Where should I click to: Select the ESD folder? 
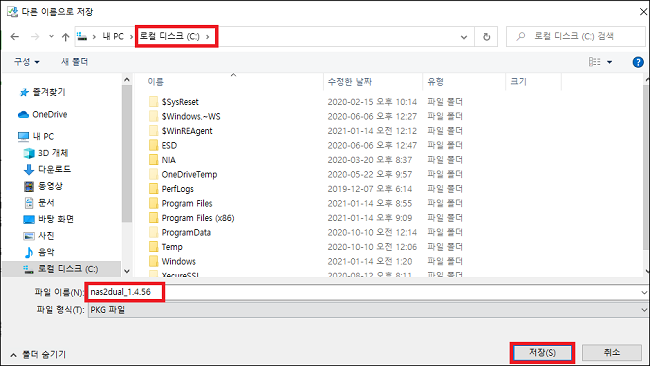coord(169,145)
